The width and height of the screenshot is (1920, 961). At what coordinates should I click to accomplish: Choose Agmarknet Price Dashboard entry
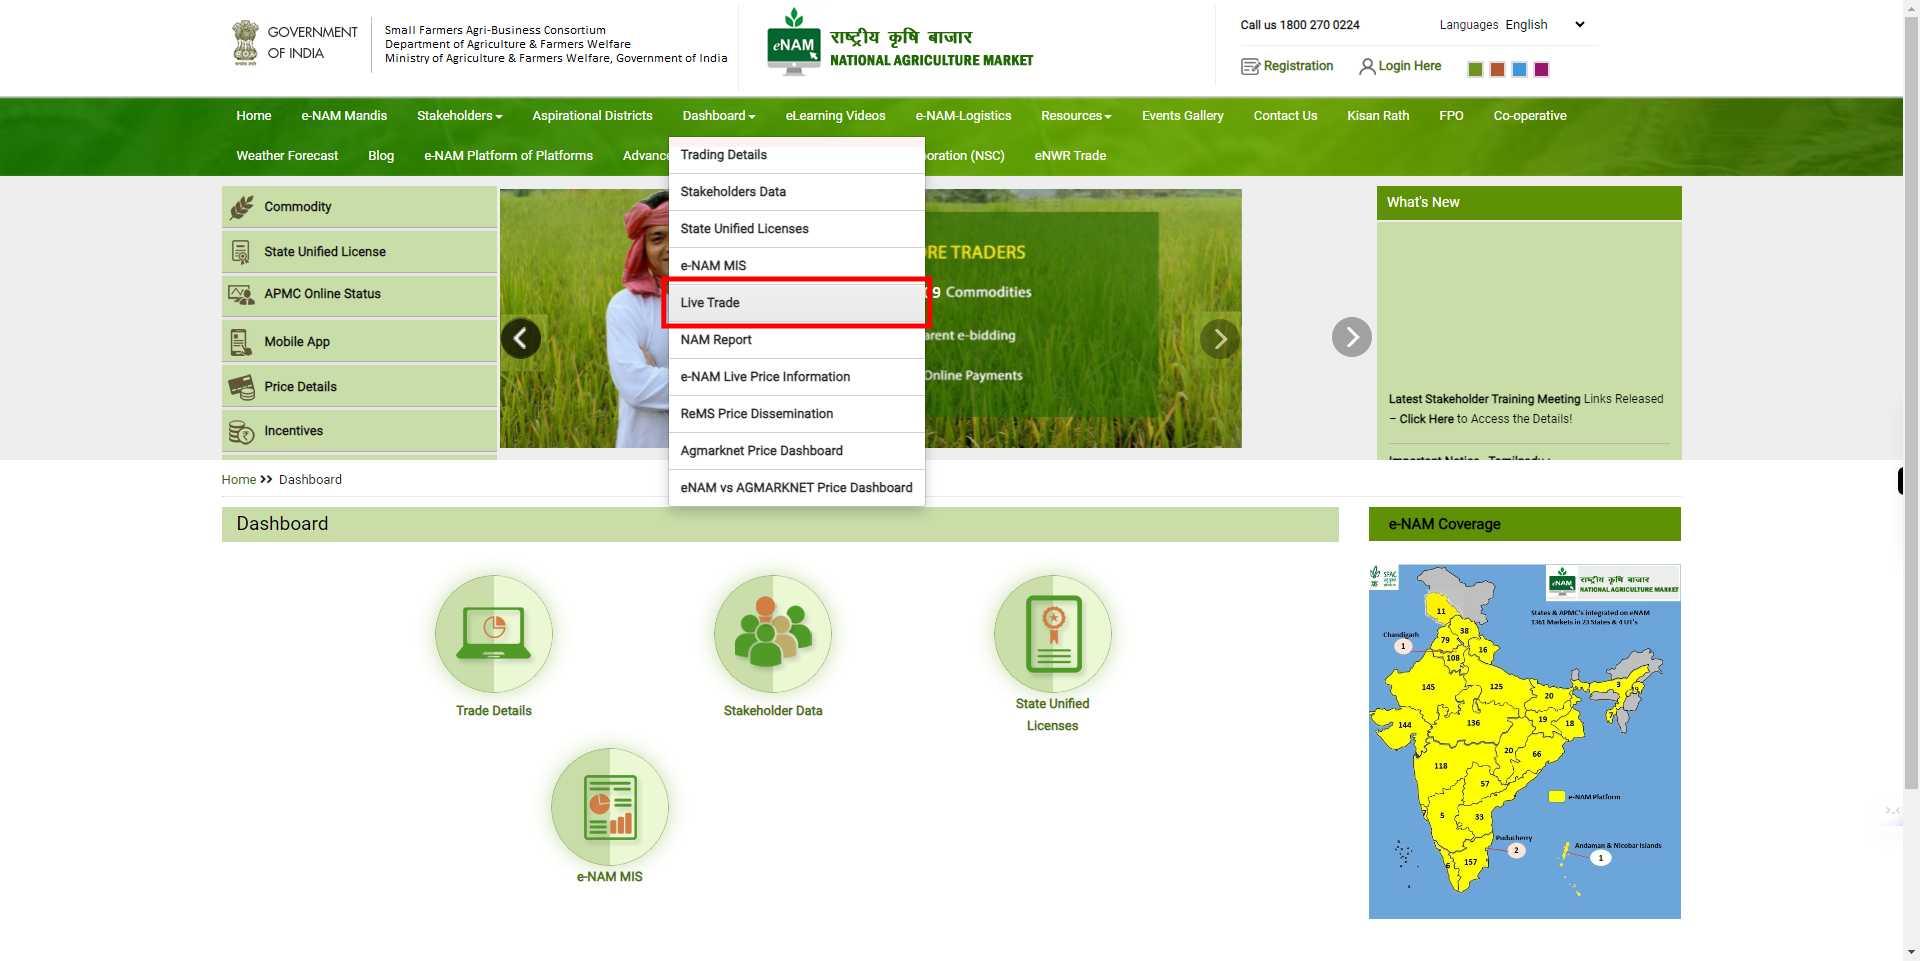pos(796,451)
